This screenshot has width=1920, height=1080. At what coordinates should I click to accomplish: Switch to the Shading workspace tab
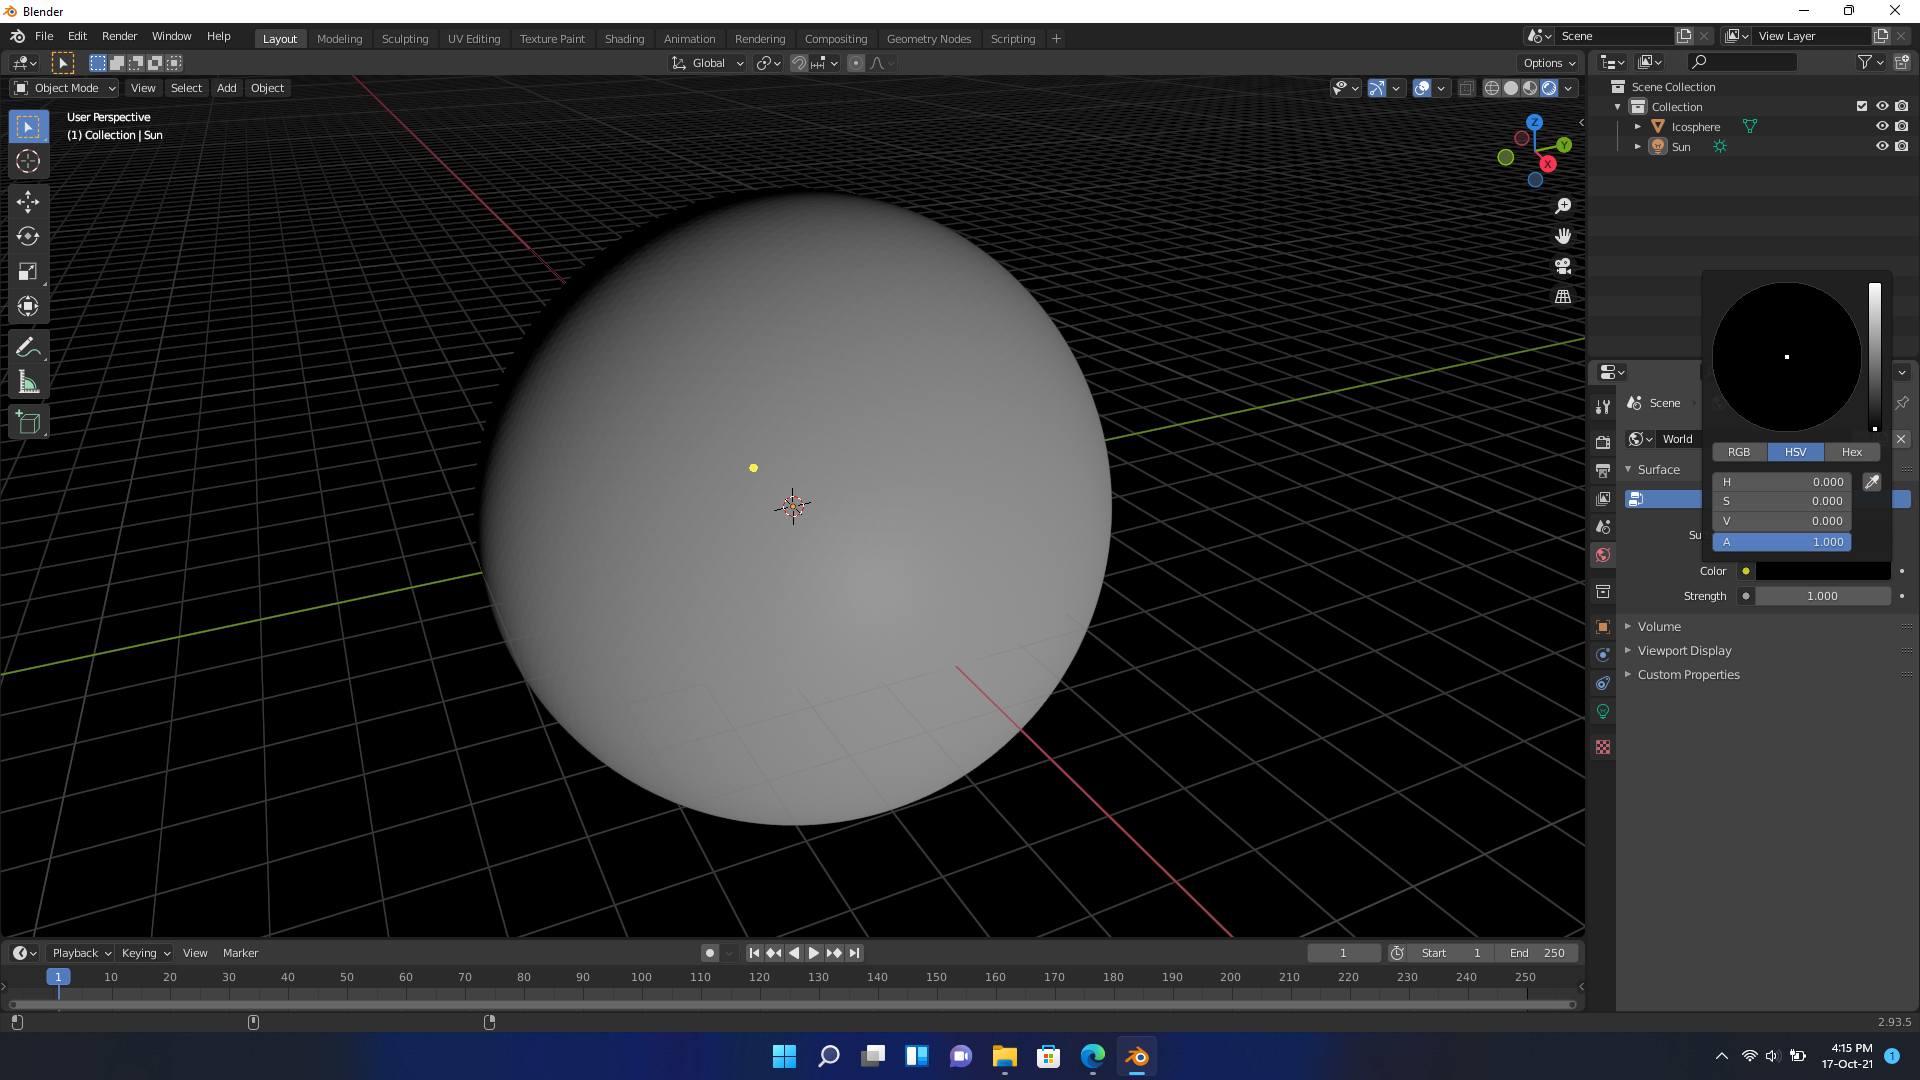pos(624,39)
